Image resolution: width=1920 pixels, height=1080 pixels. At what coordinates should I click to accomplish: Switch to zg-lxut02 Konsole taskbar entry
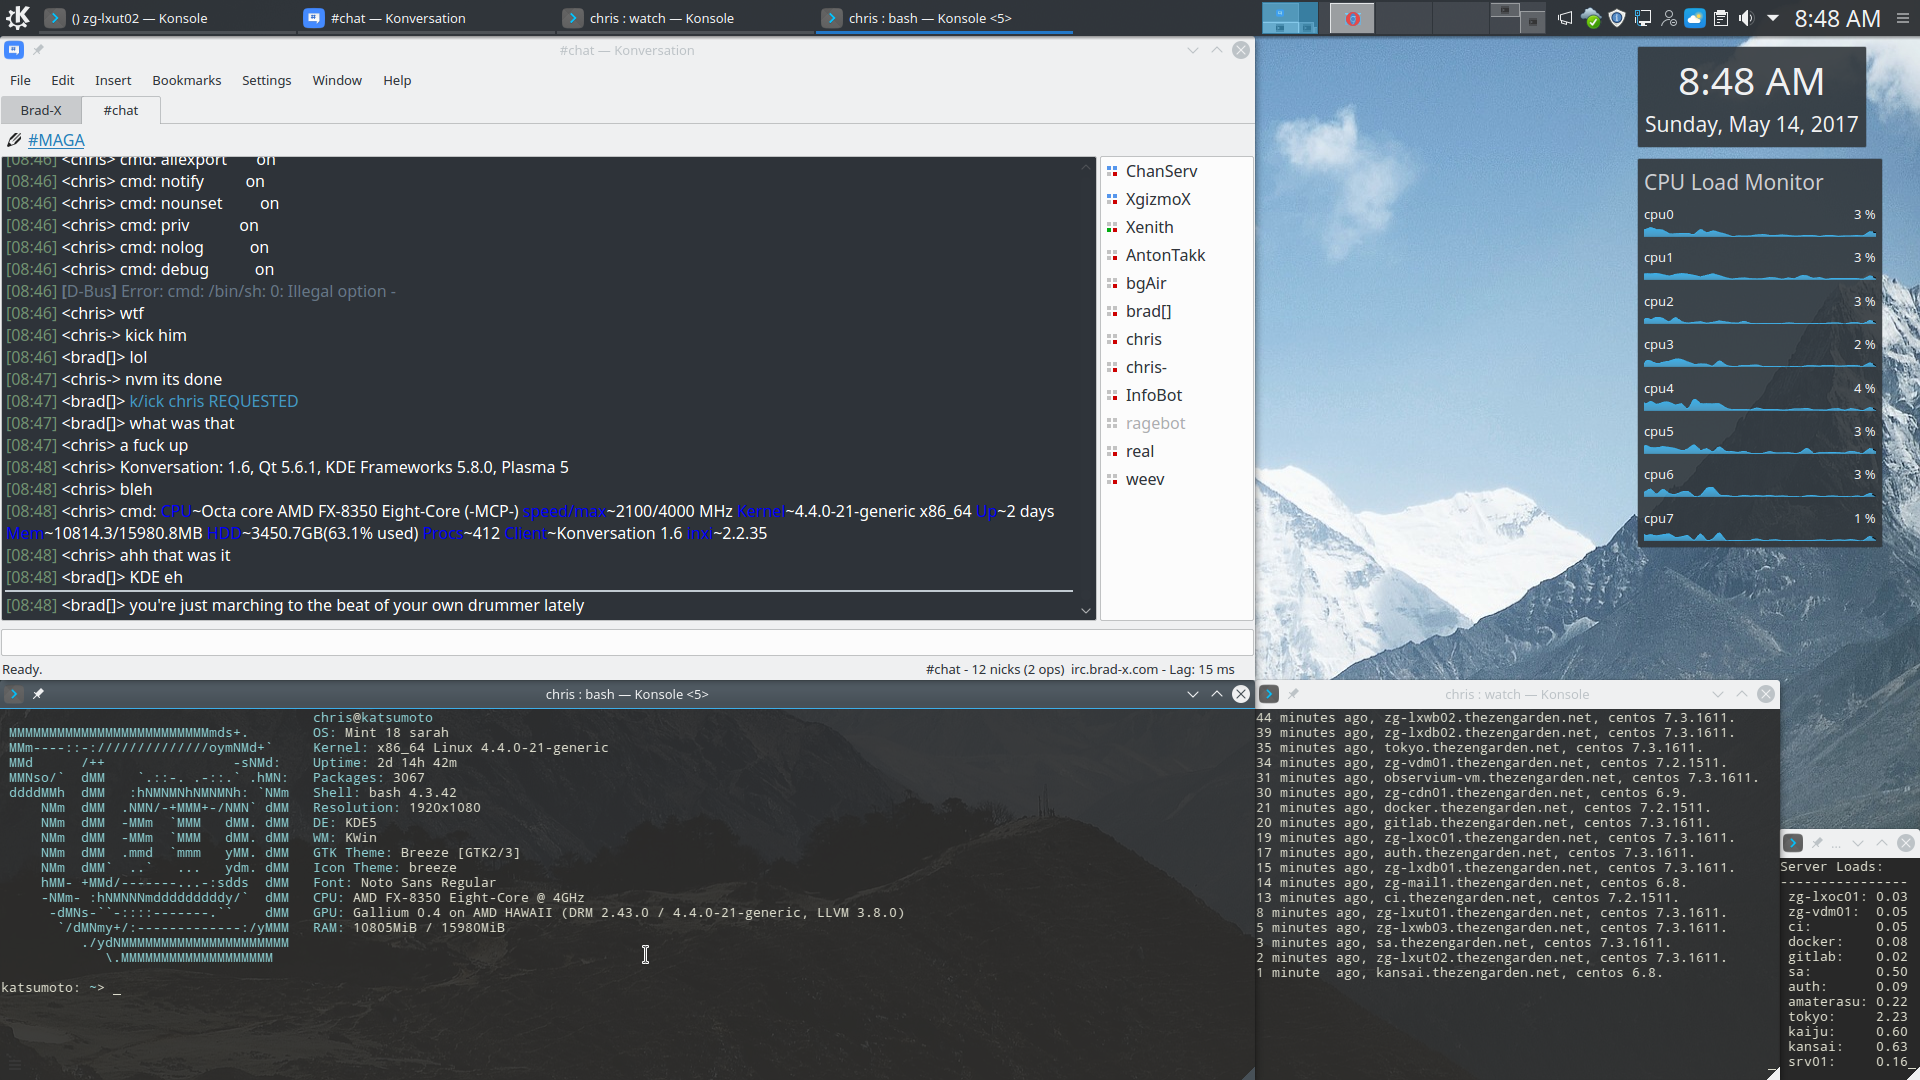point(167,18)
